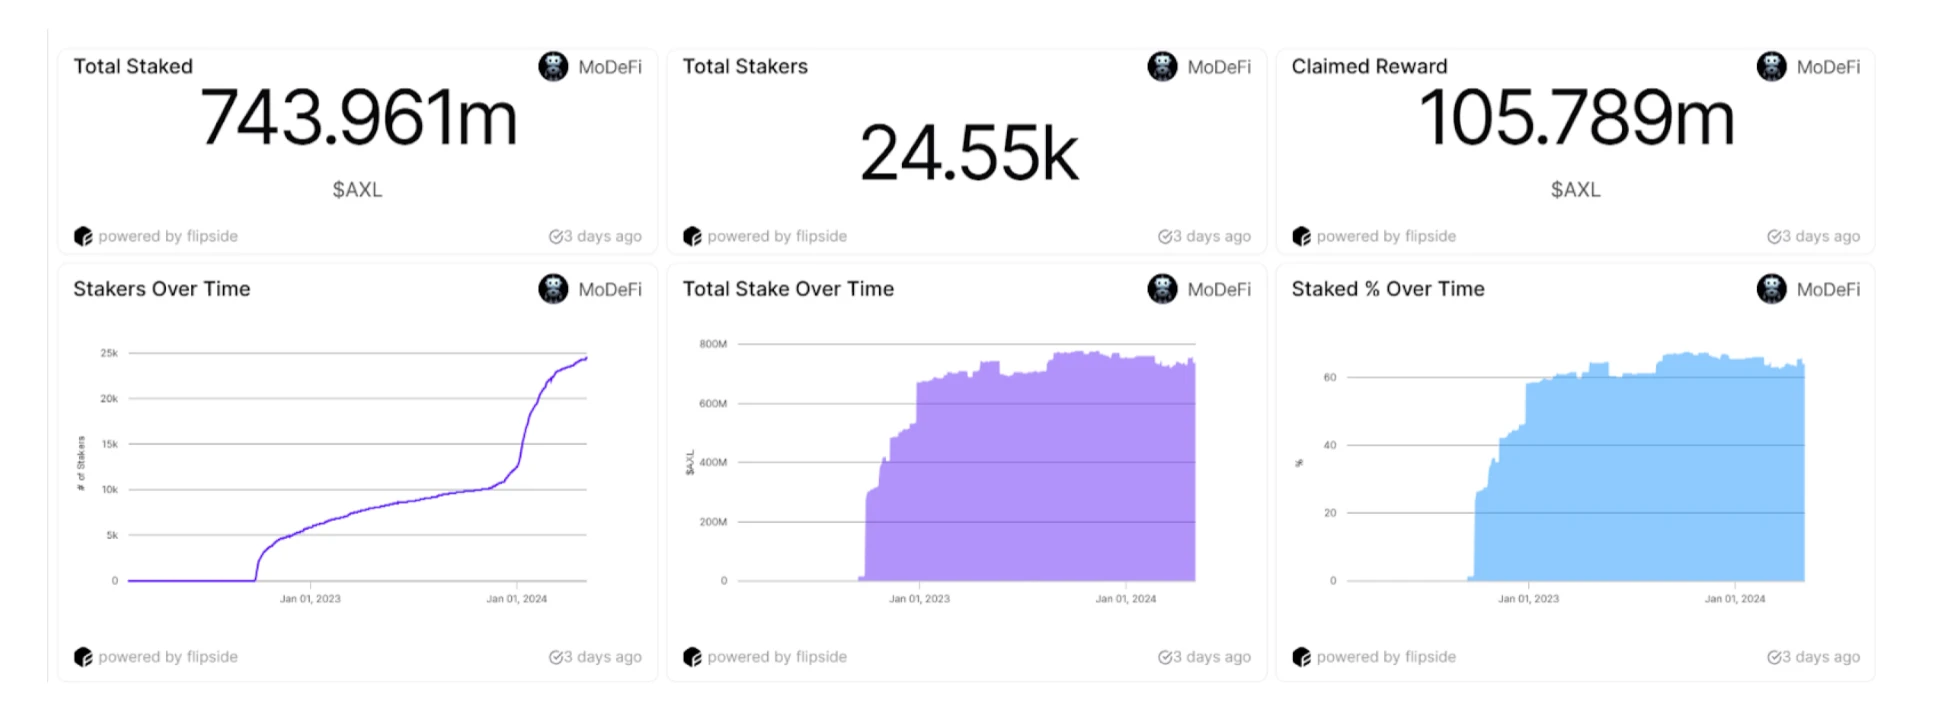Click Flipside logo under Claimed Reward card
The height and width of the screenshot is (721, 1951).
coord(1301,236)
